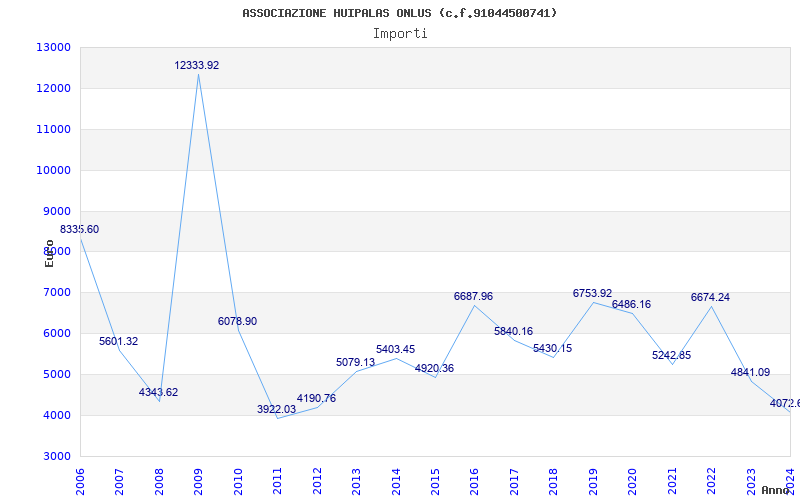Click the Anno x-axis label
800x500 pixels.
[776, 490]
